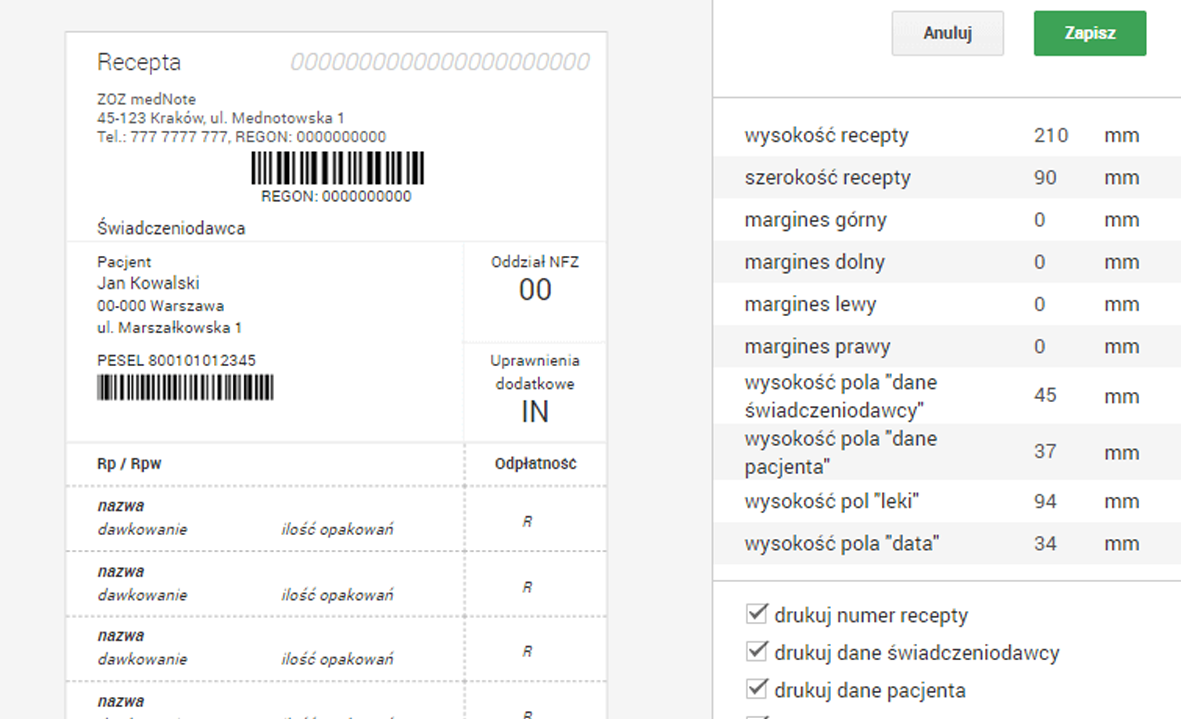The image size is (1181, 719).
Task: Edit the wysokość recepty value 210
Action: [x=1051, y=136]
